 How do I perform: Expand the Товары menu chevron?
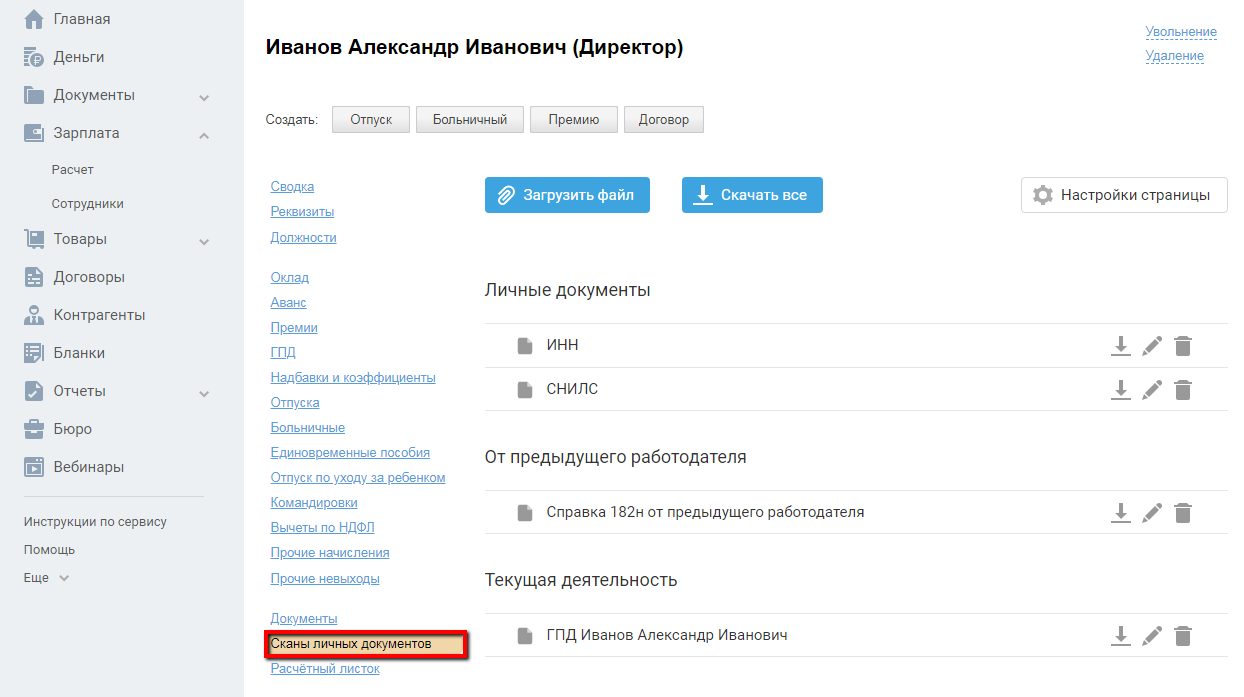point(204,241)
